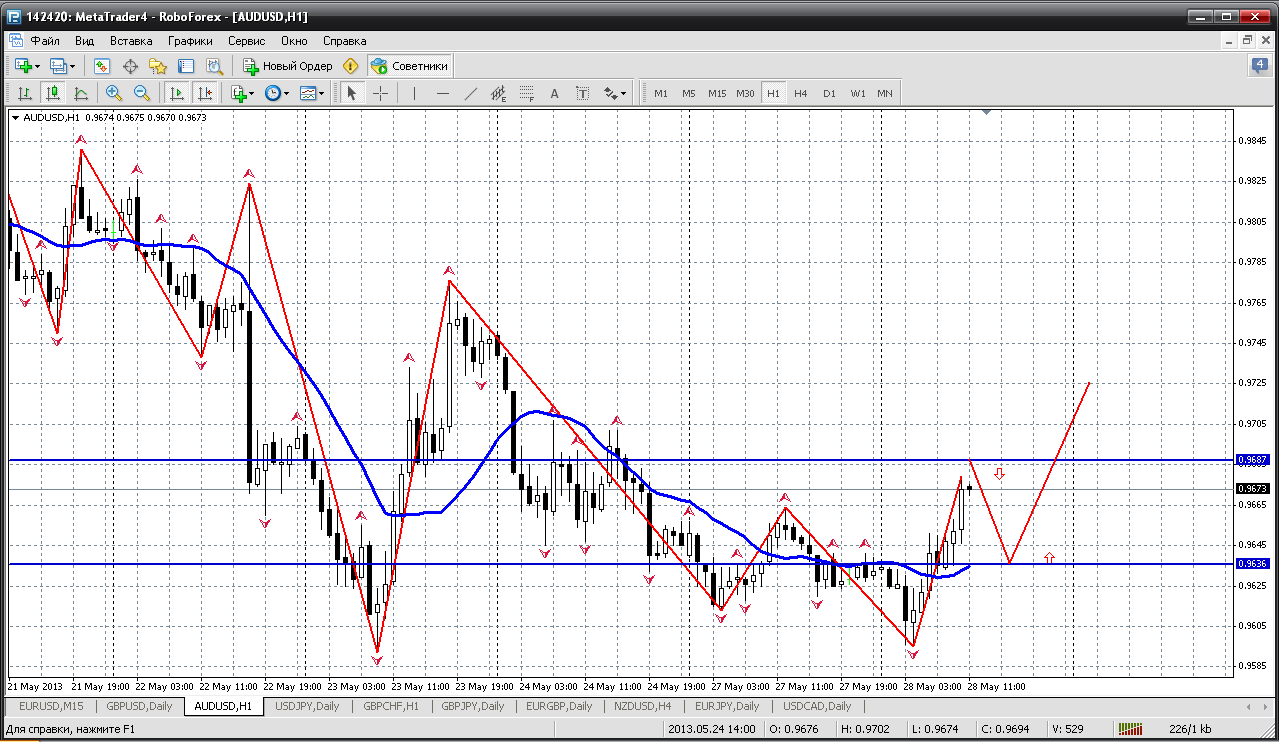Click the chat notification icon showing 4

[1260, 66]
